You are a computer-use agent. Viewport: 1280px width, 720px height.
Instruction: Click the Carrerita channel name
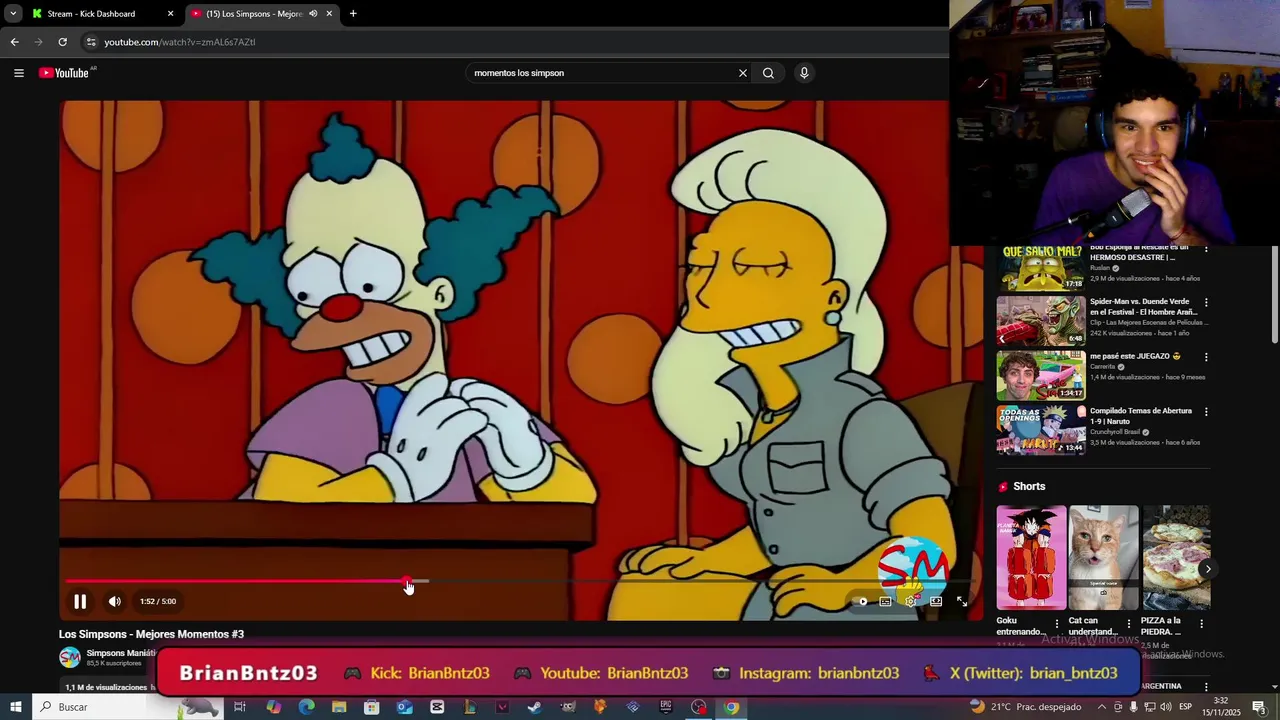[x=1103, y=367]
